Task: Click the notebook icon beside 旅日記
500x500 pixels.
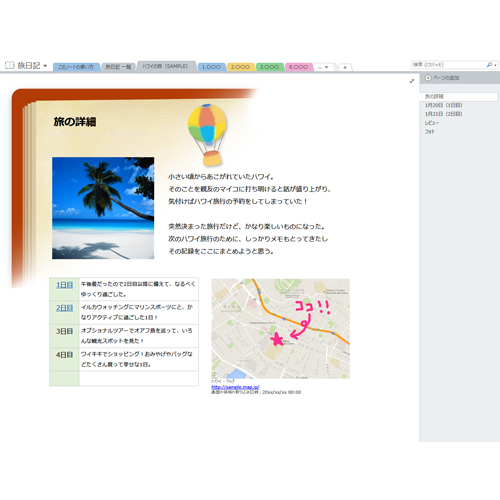Action: pyautogui.click(x=10, y=65)
